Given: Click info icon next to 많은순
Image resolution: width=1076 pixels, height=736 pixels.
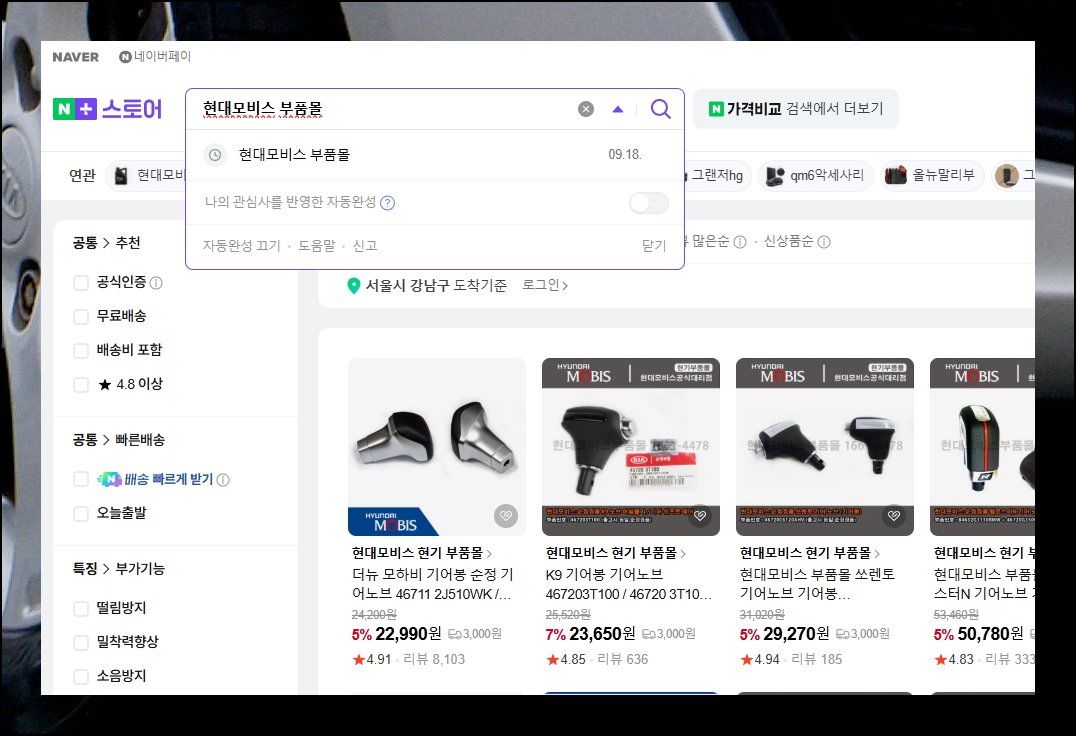Looking at the screenshot, I should pyautogui.click(x=740, y=241).
